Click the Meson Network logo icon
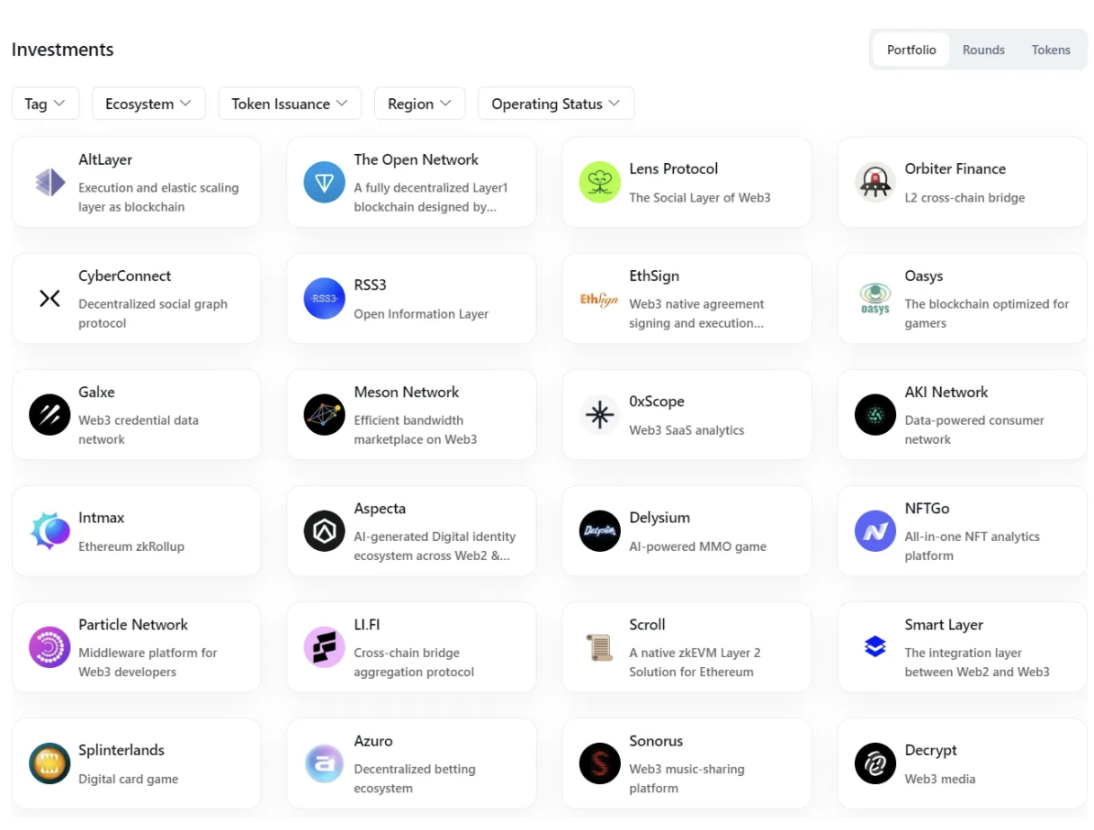This screenshot has width=1094, height=830. click(x=324, y=414)
